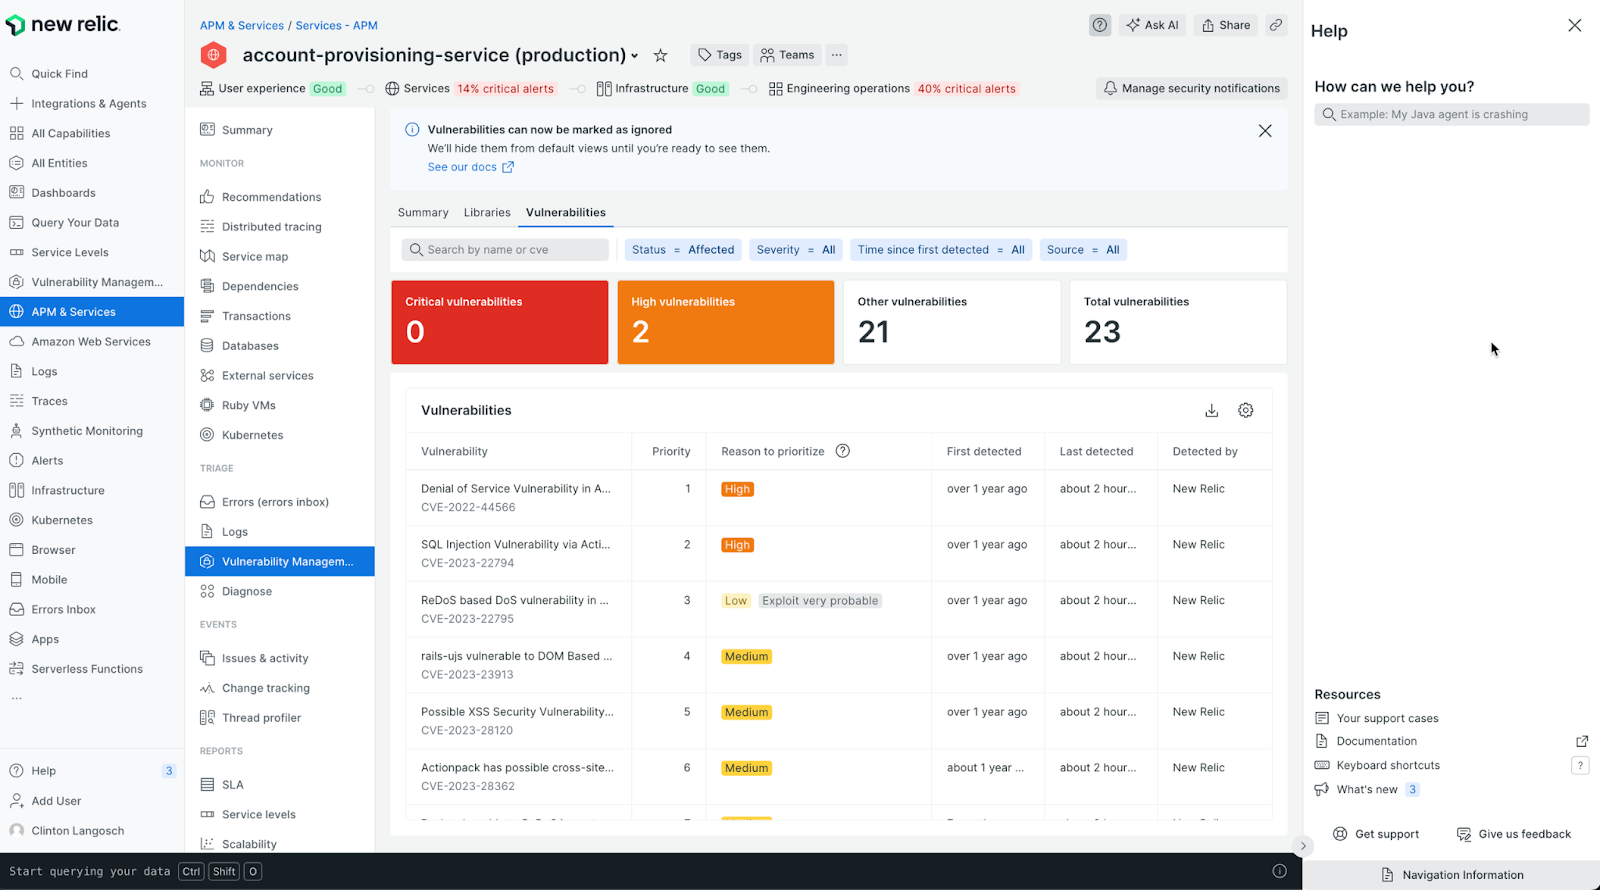
Task: Click the Ask AI button
Action: [x=1152, y=25]
